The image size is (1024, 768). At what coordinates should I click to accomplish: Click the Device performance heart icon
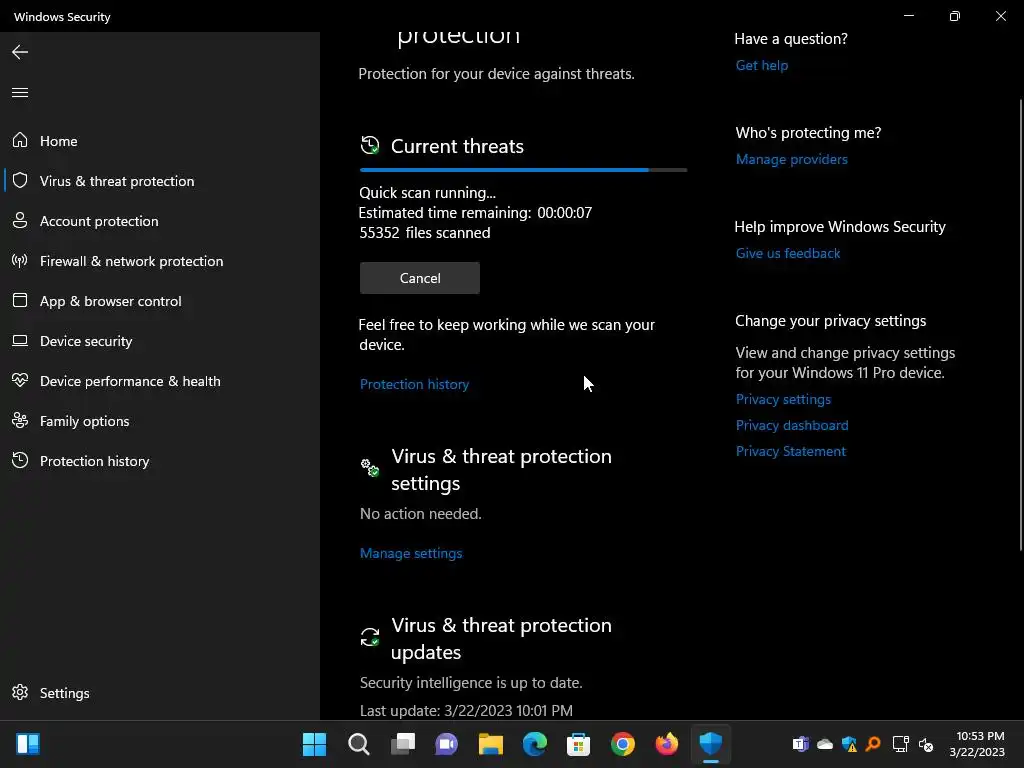pyautogui.click(x=20, y=380)
